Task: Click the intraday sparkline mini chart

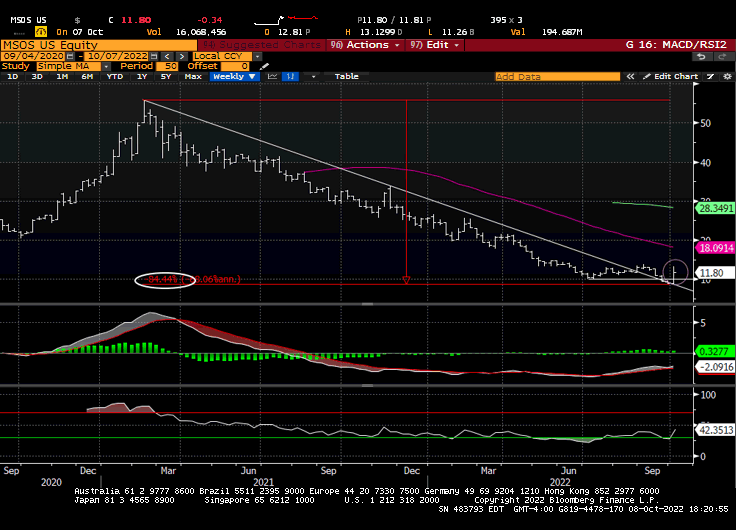Action: tap(285, 20)
